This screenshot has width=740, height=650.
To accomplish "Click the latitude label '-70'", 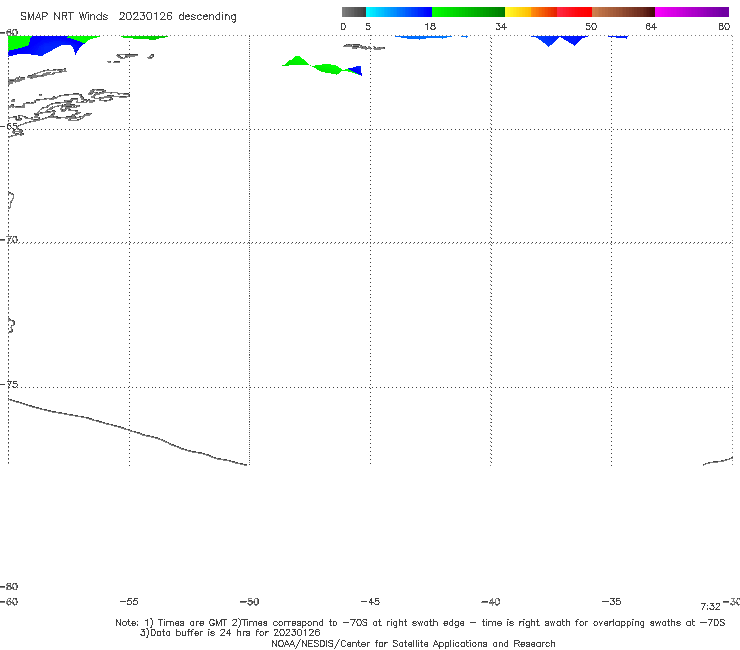I will pyautogui.click(x=9, y=240).
